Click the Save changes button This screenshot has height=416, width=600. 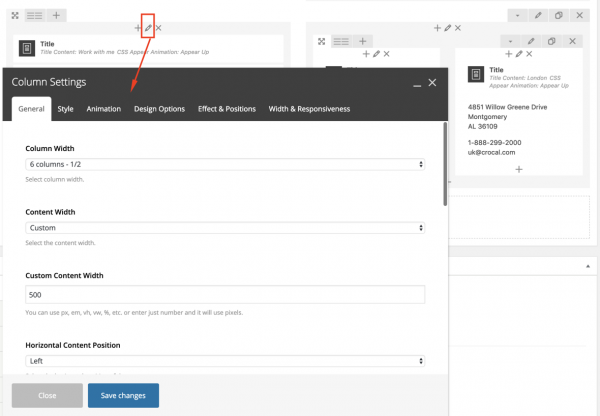point(123,396)
